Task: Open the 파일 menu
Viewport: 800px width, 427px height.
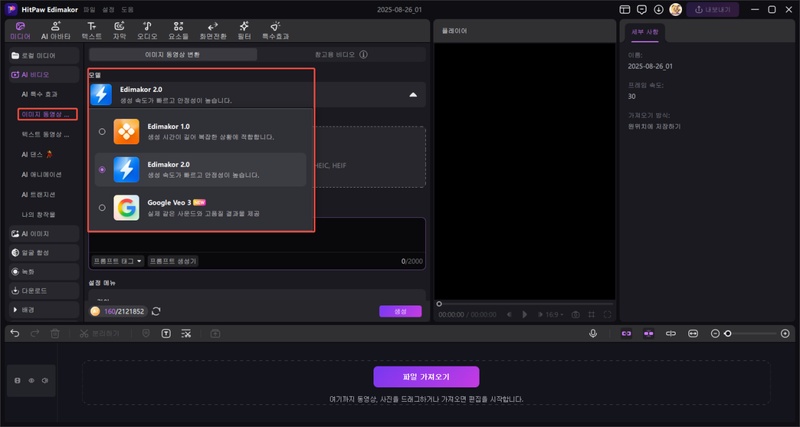Action: 89,10
